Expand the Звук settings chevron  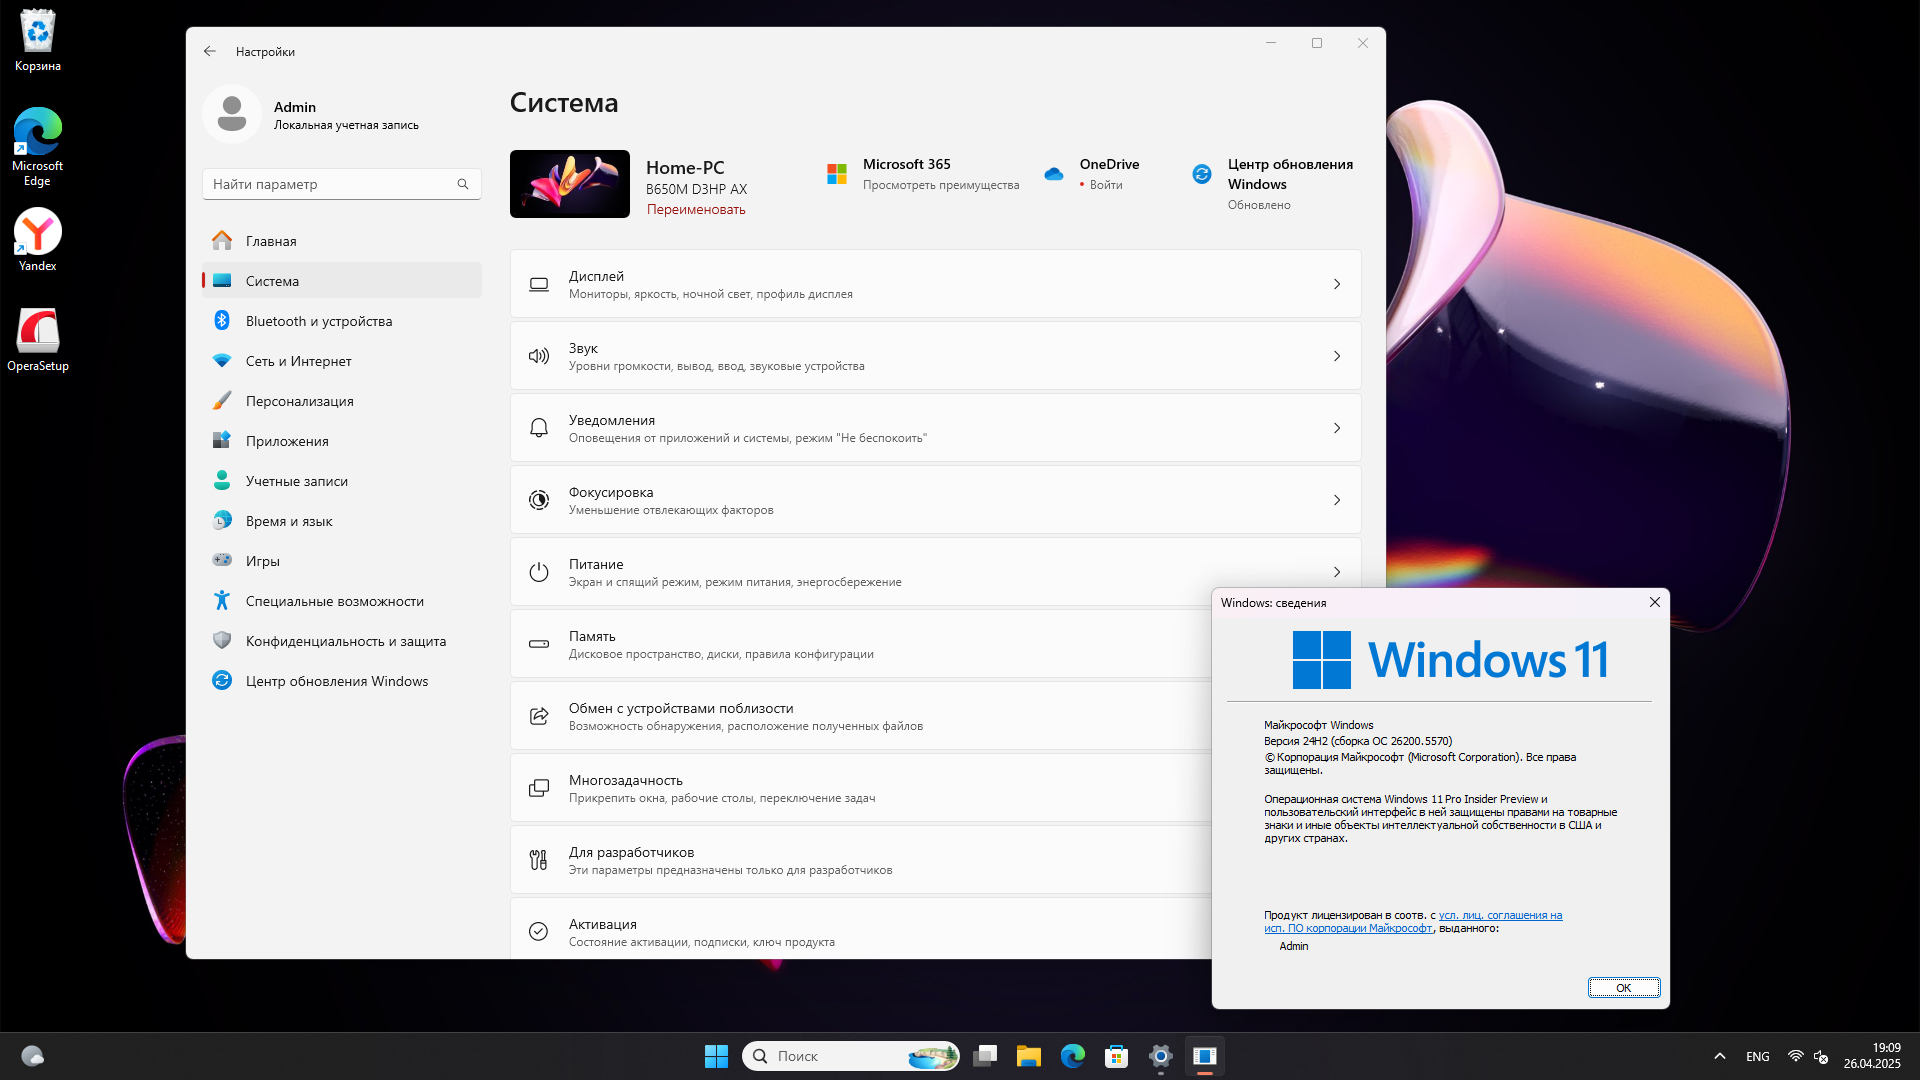click(x=1337, y=356)
